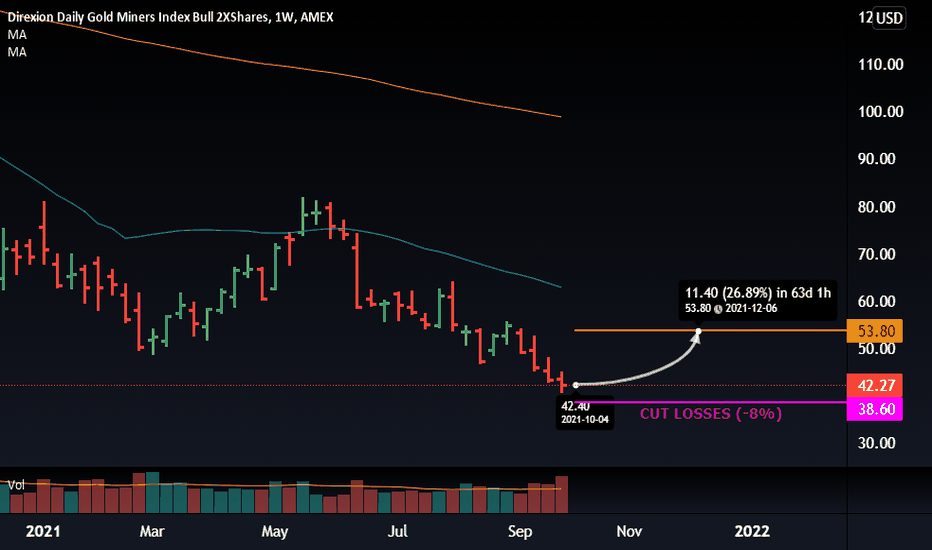Click the 2021 time axis label

coord(43,531)
